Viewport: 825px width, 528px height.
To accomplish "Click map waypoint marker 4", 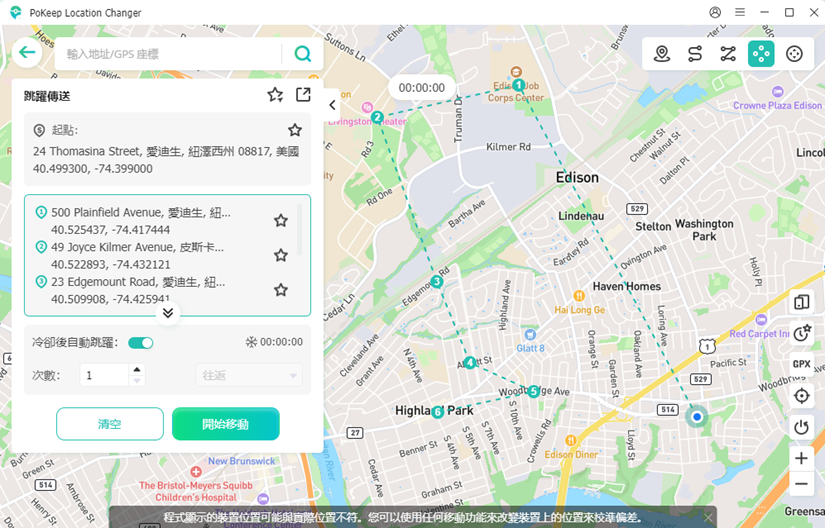I will coord(470,362).
